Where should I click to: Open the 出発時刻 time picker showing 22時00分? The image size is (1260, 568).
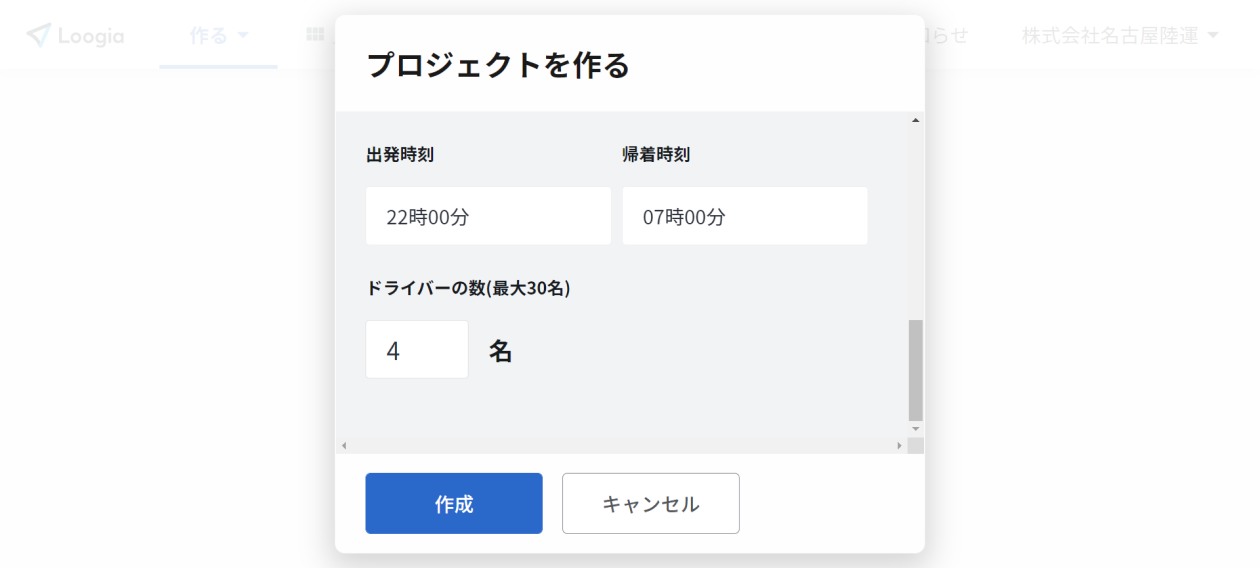tap(488, 216)
